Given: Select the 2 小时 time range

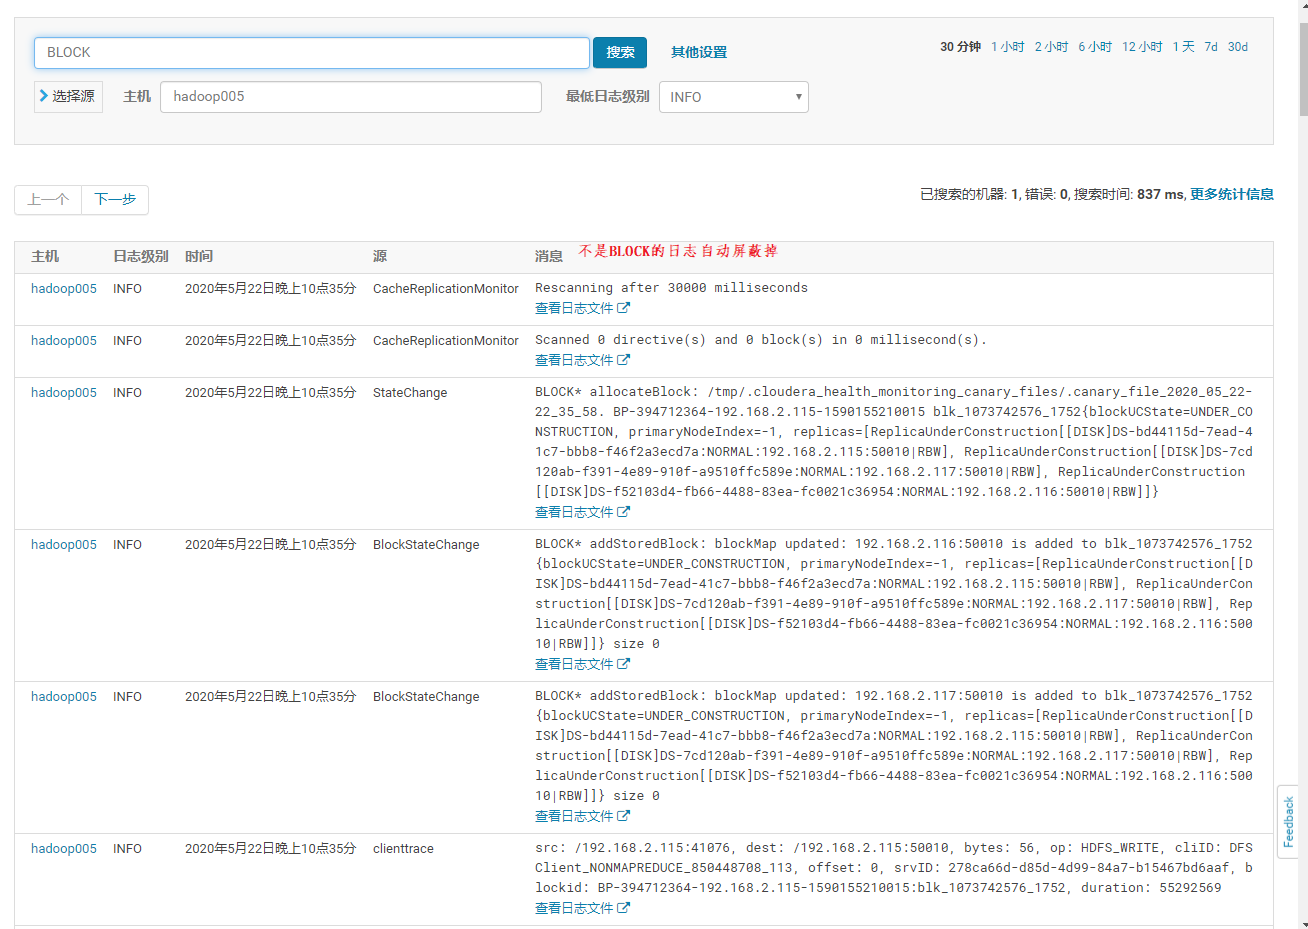Looking at the screenshot, I should point(1051,47).
